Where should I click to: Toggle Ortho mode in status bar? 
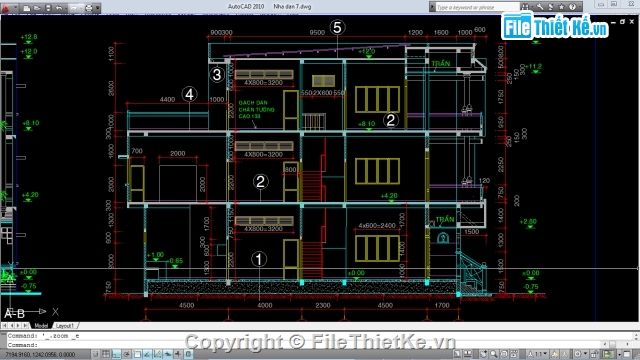point(116,354)
